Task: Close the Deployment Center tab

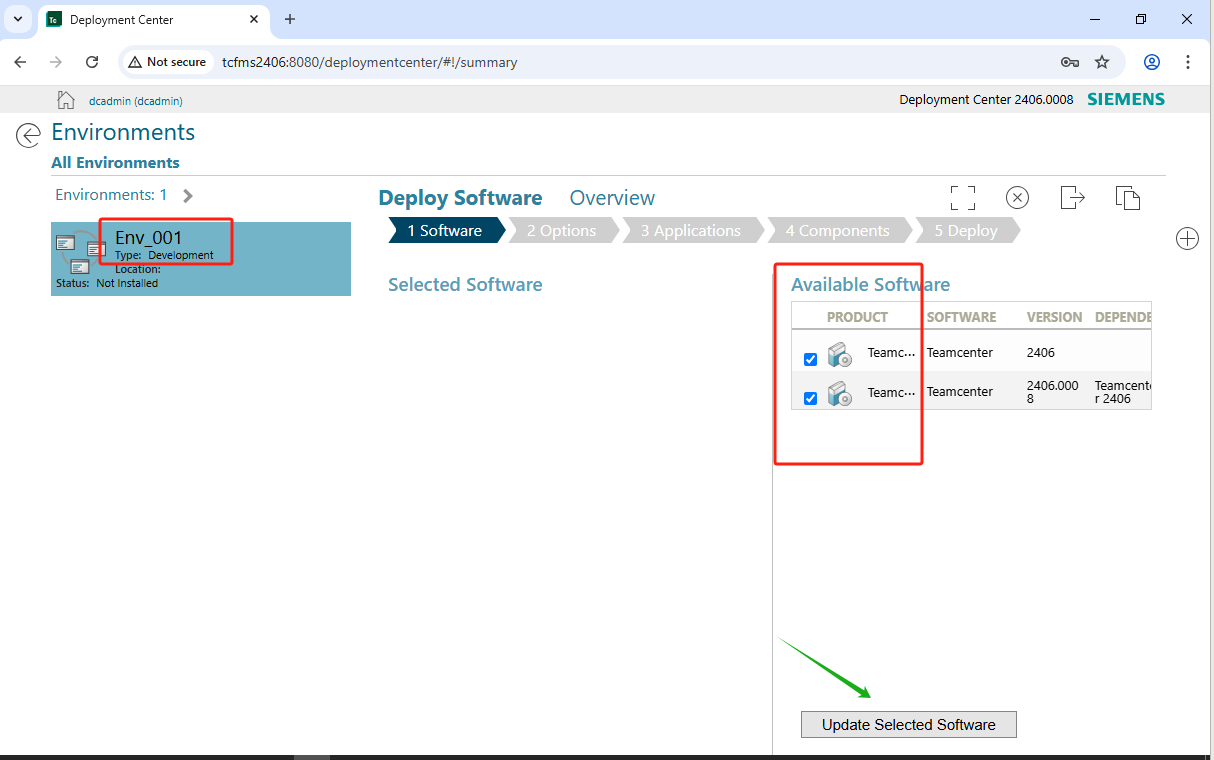Action: click(x=254, y=19)
